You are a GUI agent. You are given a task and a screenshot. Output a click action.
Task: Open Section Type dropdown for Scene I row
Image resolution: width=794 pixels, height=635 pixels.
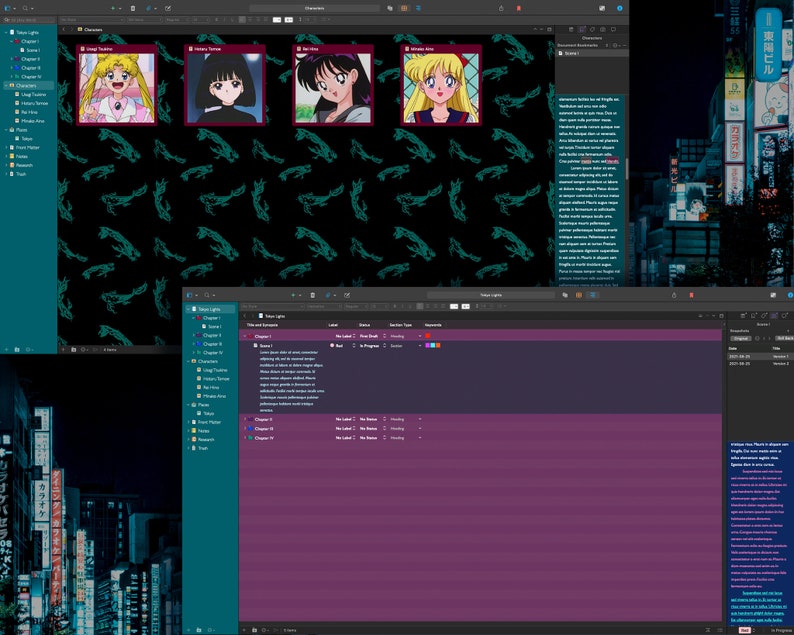point(405,345)
